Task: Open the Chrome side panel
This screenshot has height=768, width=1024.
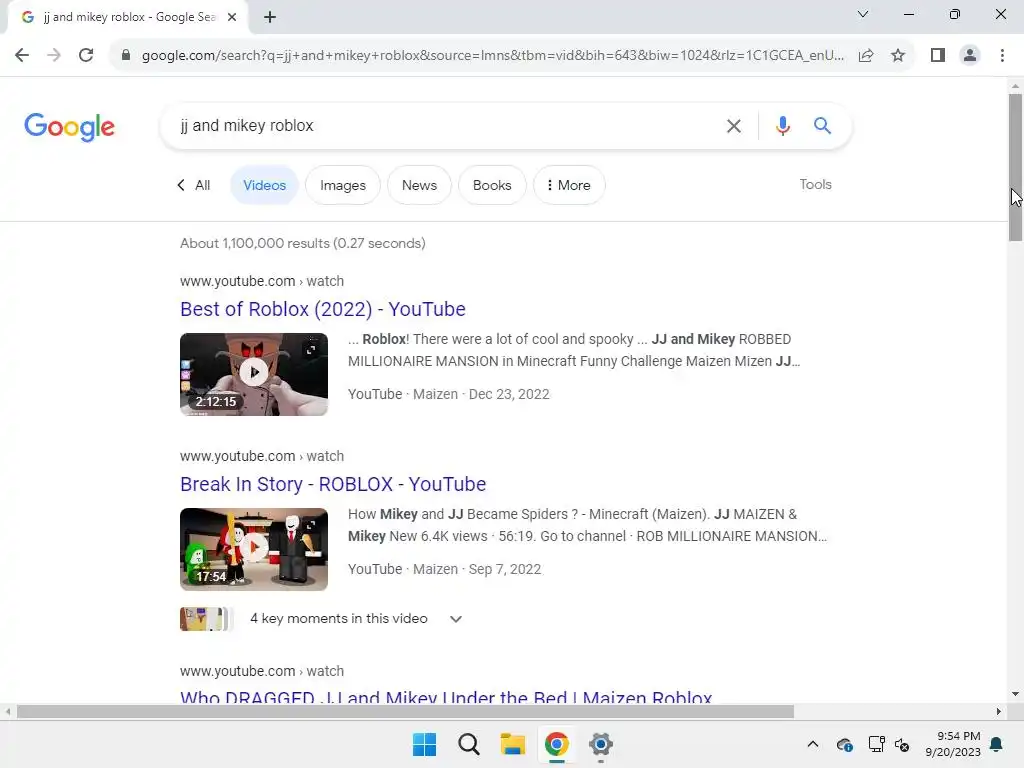Action: point(938,55)
